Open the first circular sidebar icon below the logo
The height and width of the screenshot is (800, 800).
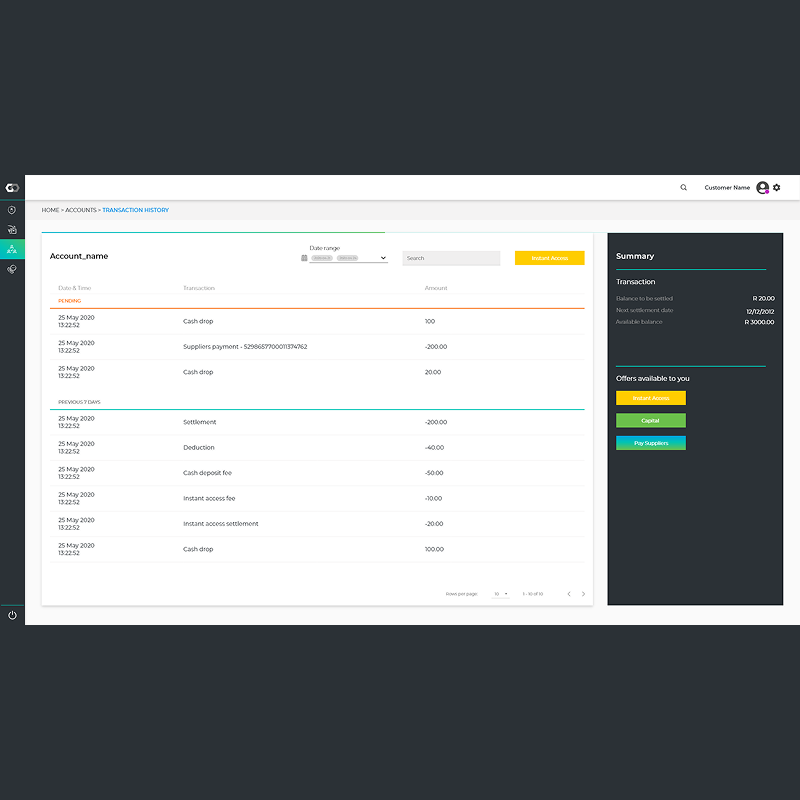[x=12, y=210]
